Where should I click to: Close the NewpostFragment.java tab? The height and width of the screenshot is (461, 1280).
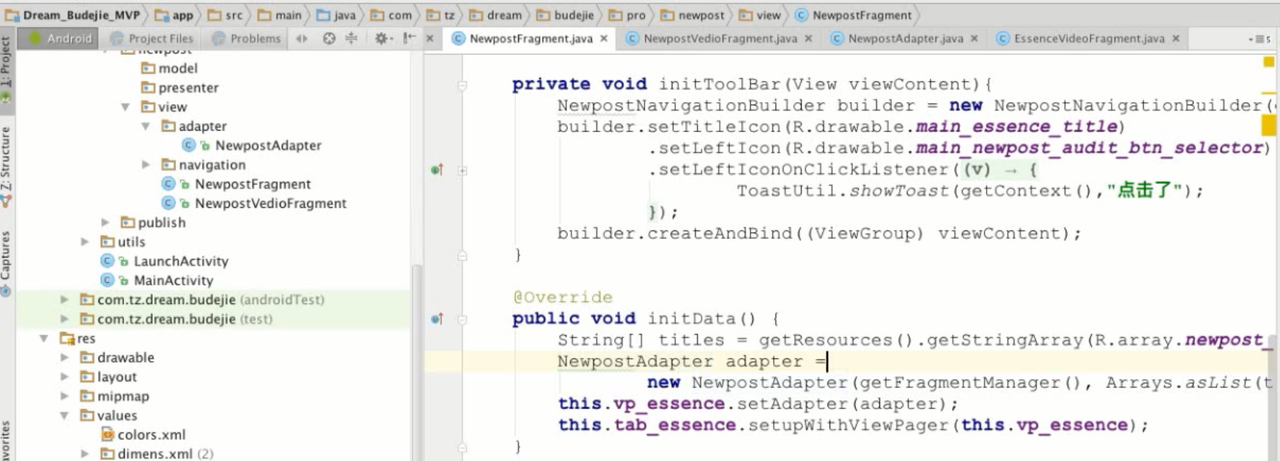click(x=606, y=39)
